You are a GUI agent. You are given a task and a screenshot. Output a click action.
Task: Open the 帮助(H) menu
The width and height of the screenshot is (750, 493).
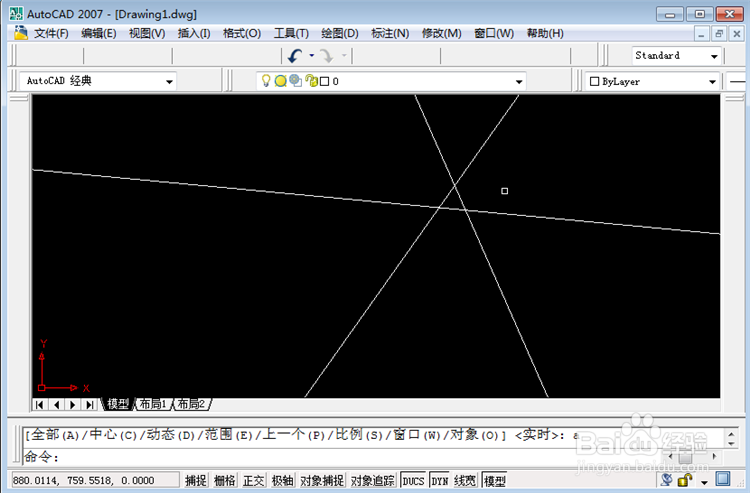(545, 33)
